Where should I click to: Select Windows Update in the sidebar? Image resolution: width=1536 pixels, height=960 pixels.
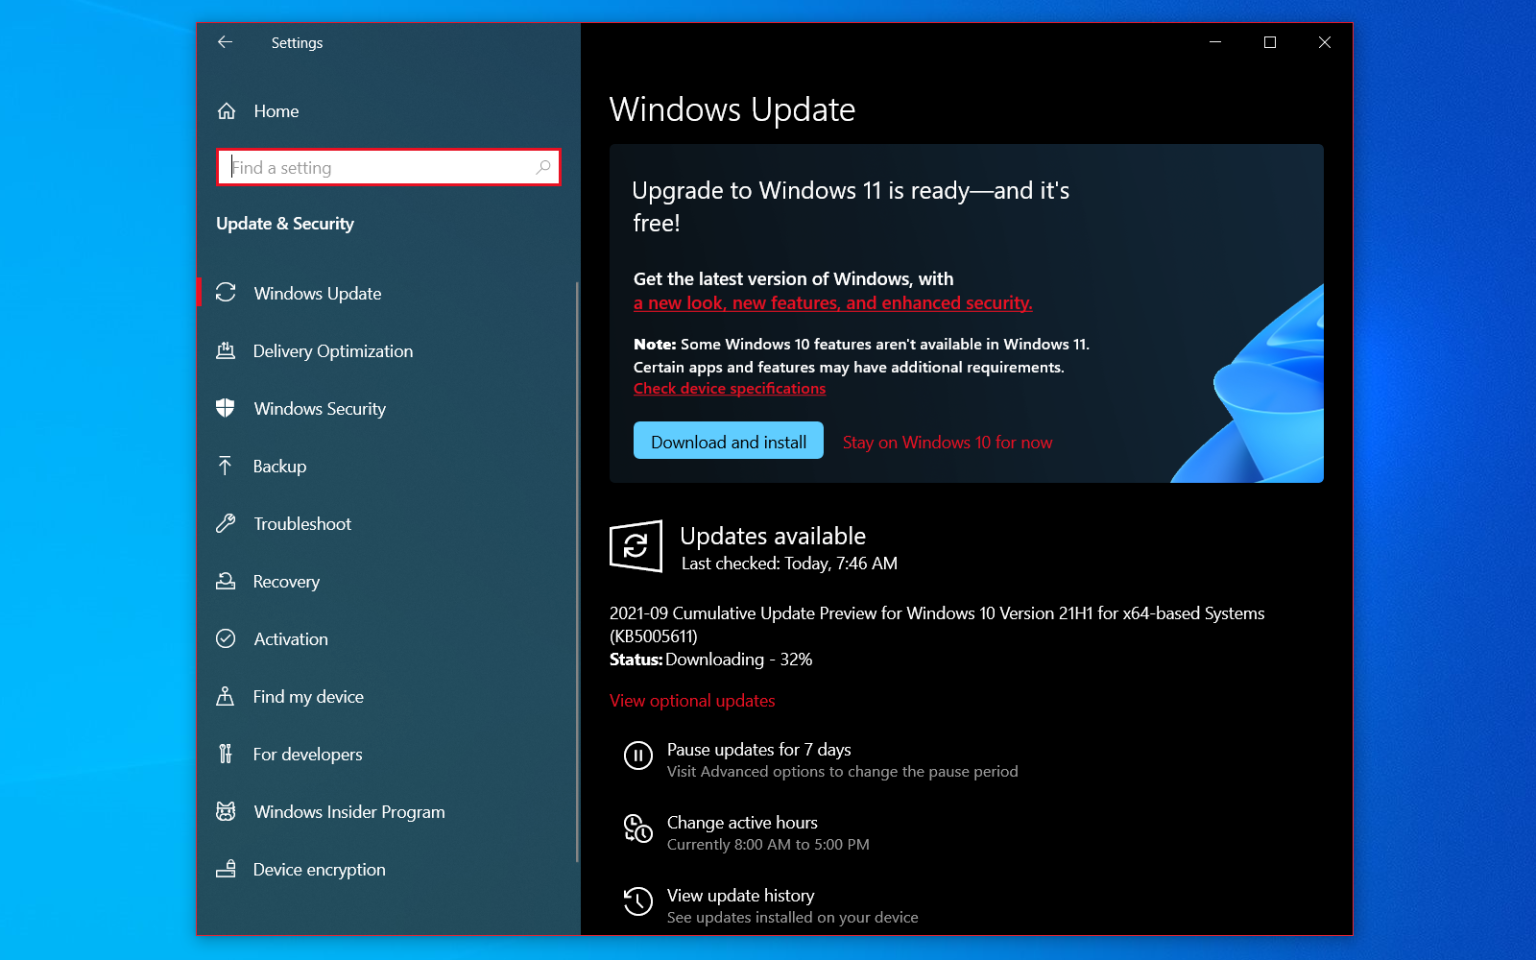316,293
